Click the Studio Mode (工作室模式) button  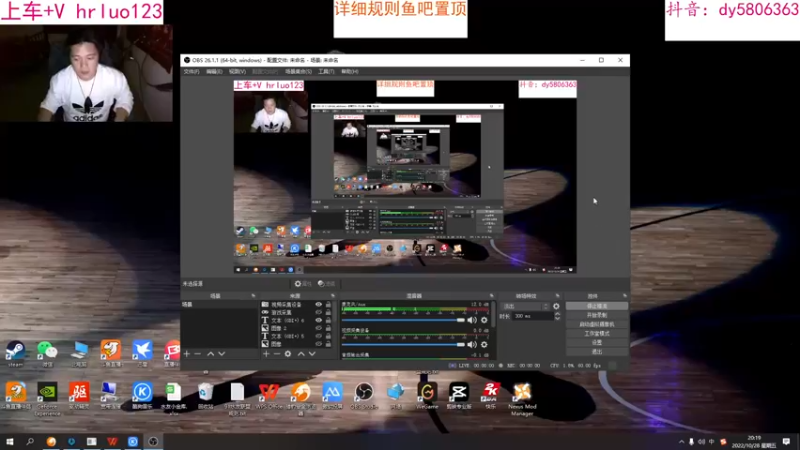pos(596,334)
